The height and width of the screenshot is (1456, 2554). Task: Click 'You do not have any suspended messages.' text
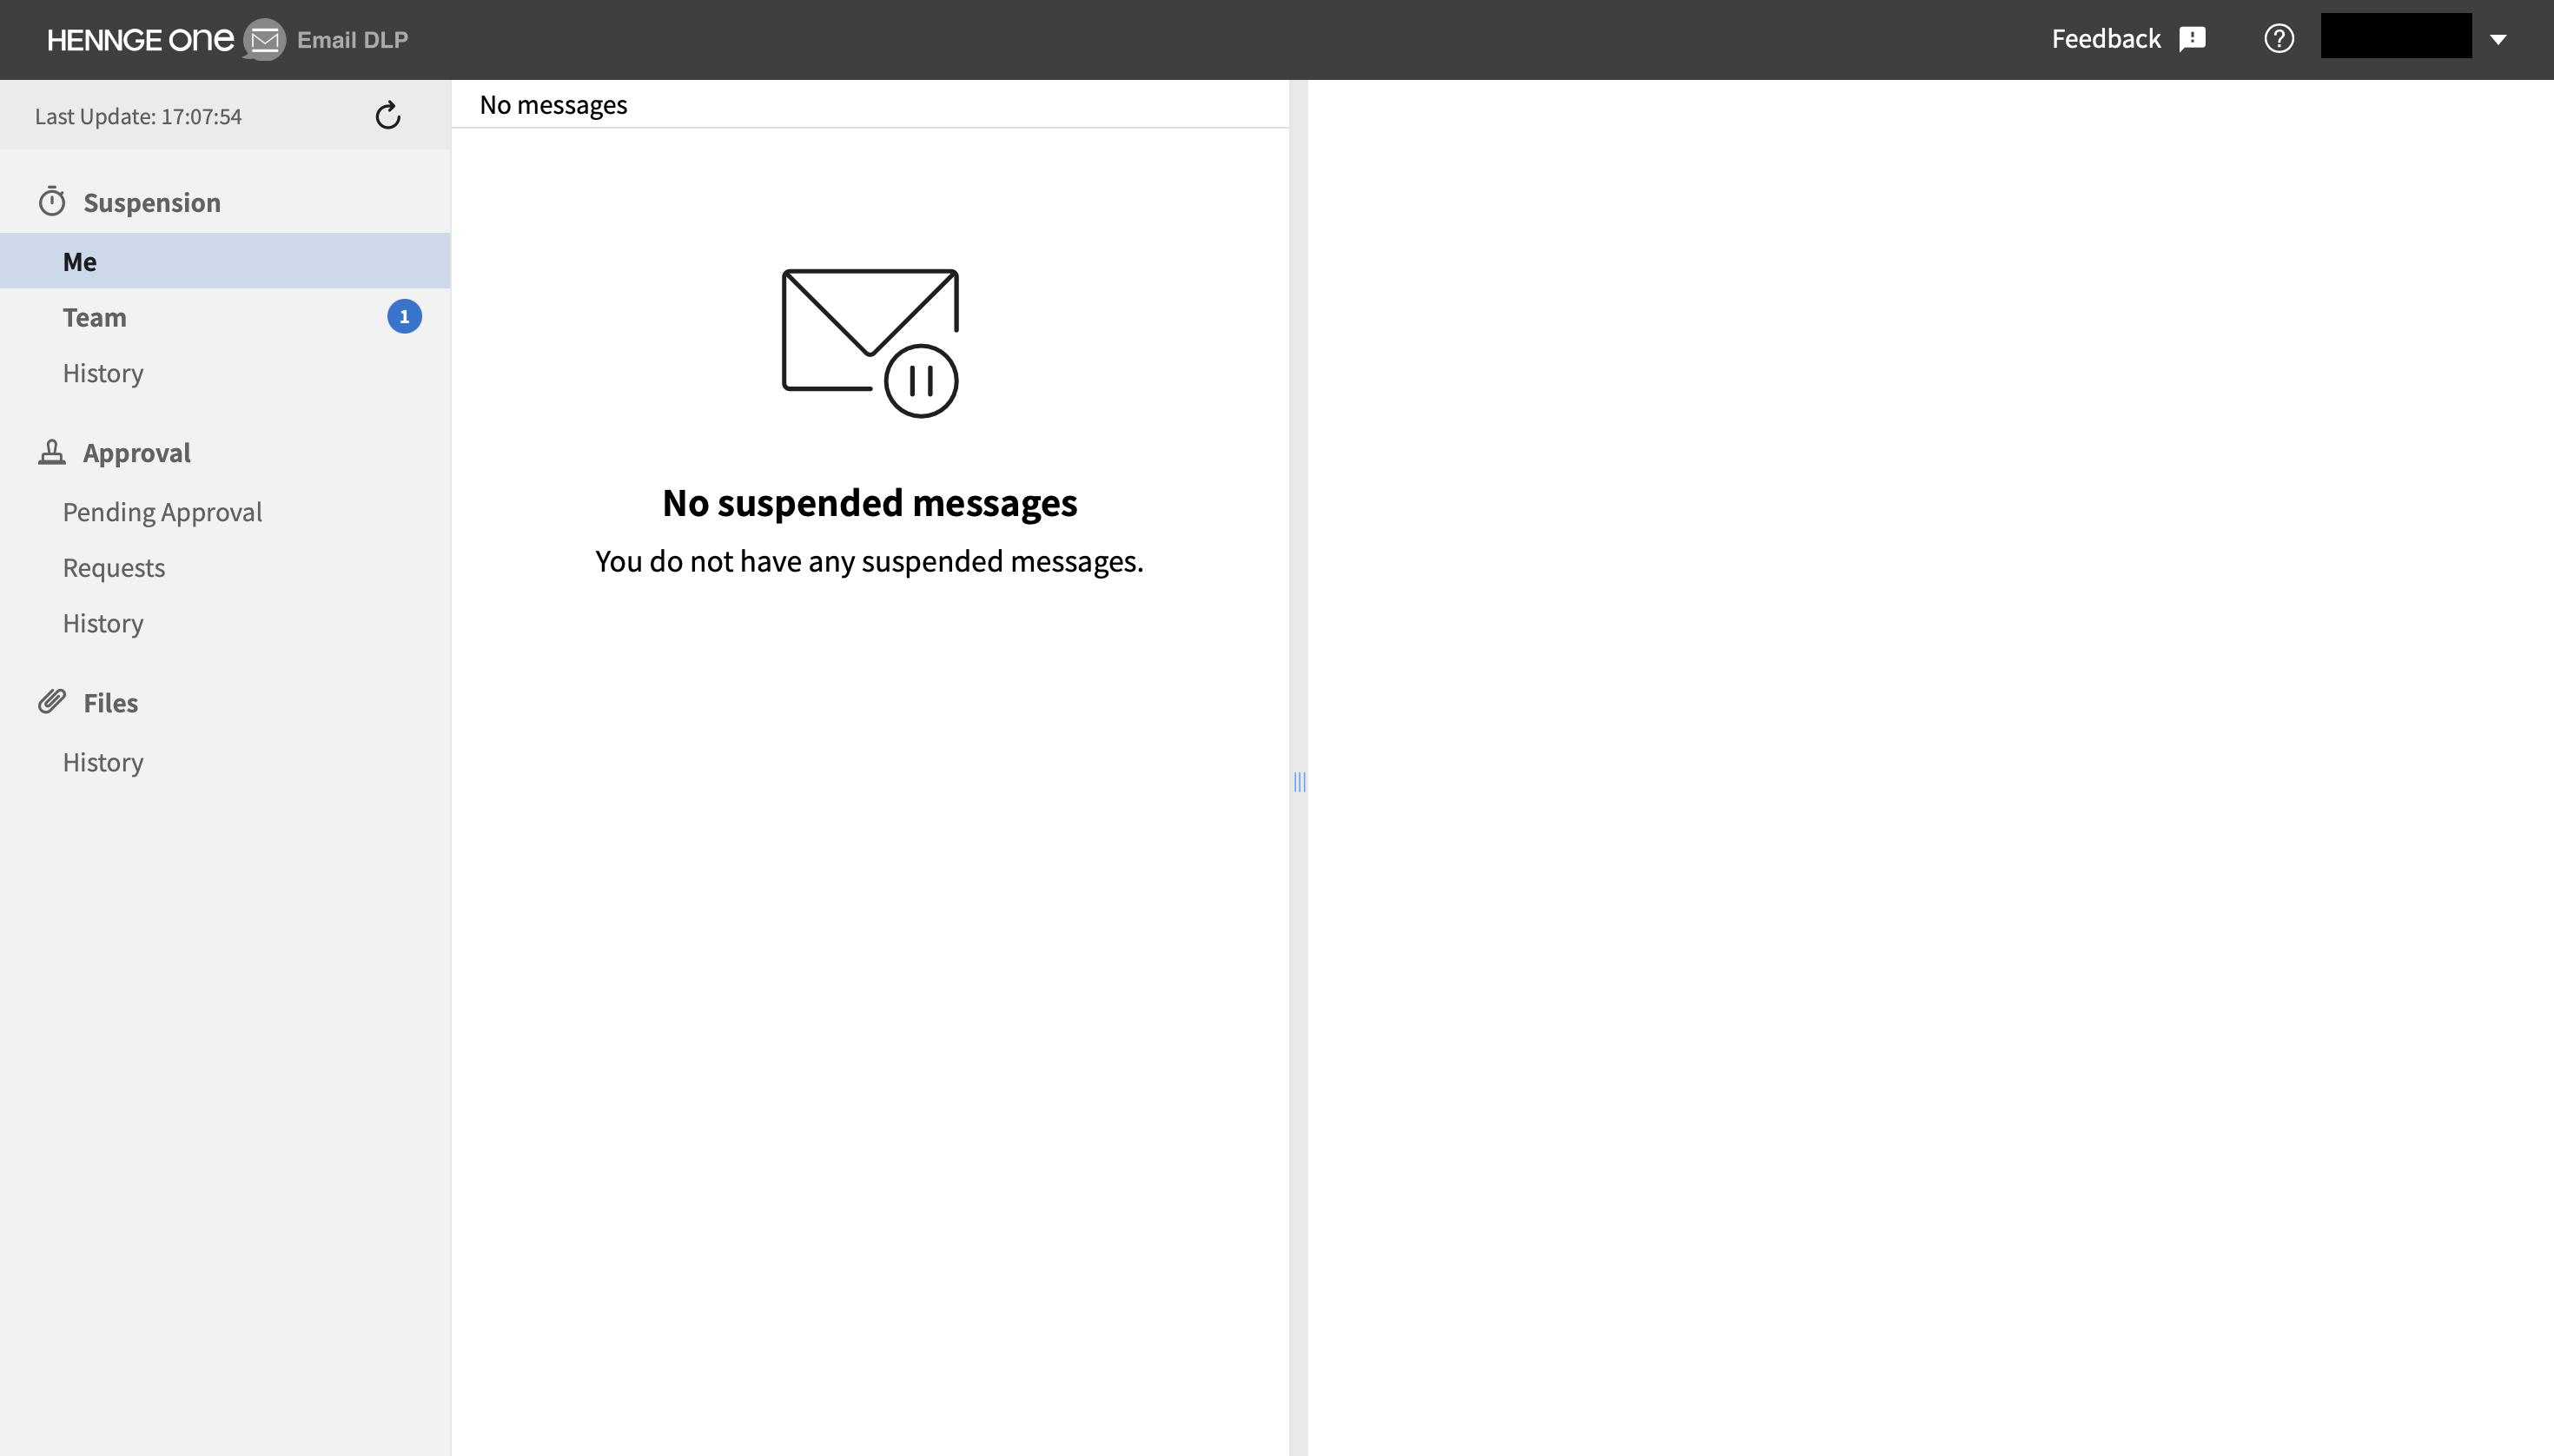click(869, 561)
